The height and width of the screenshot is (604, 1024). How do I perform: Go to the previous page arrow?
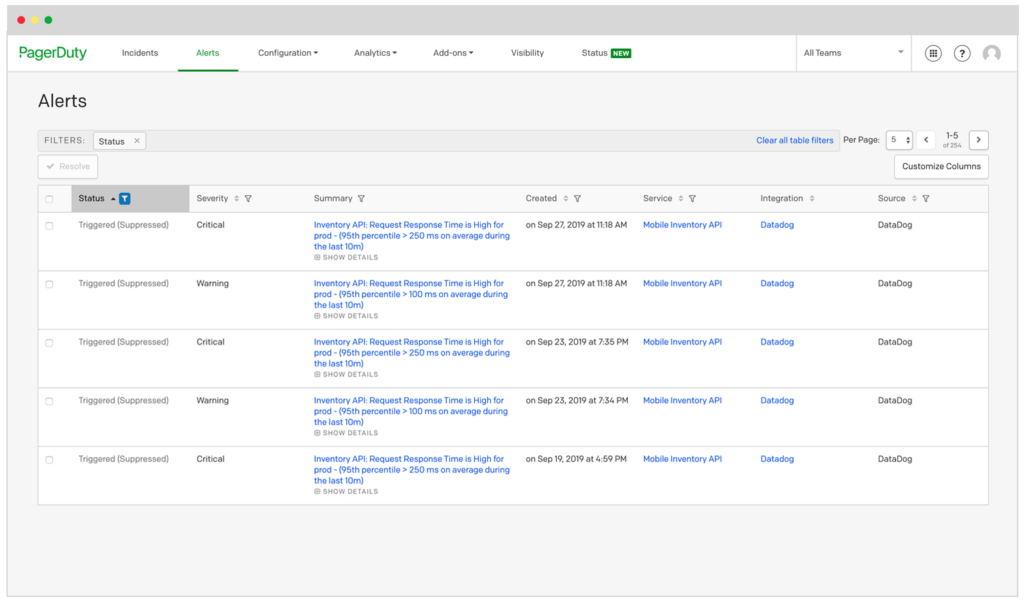(x=926, y=140)
